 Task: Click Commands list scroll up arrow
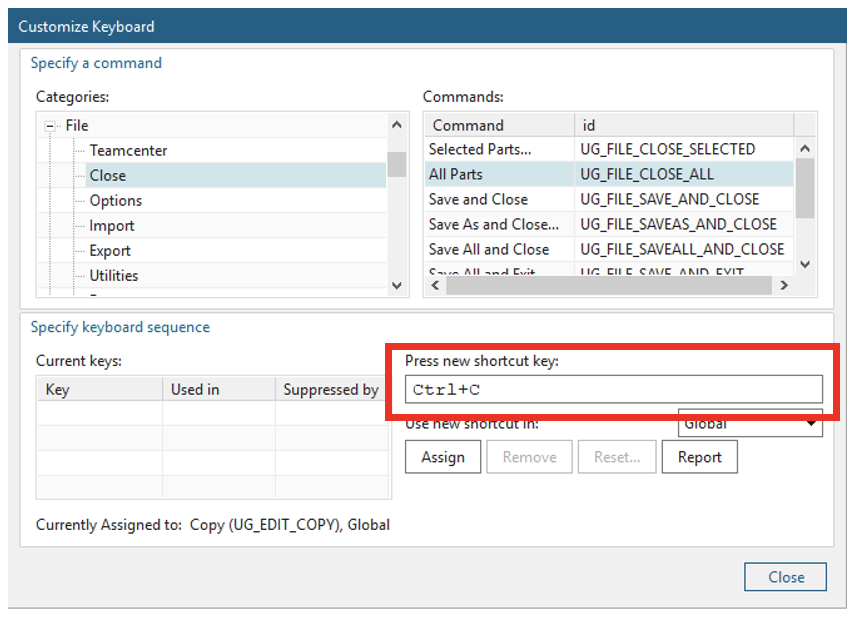click(x=805, y=148)
